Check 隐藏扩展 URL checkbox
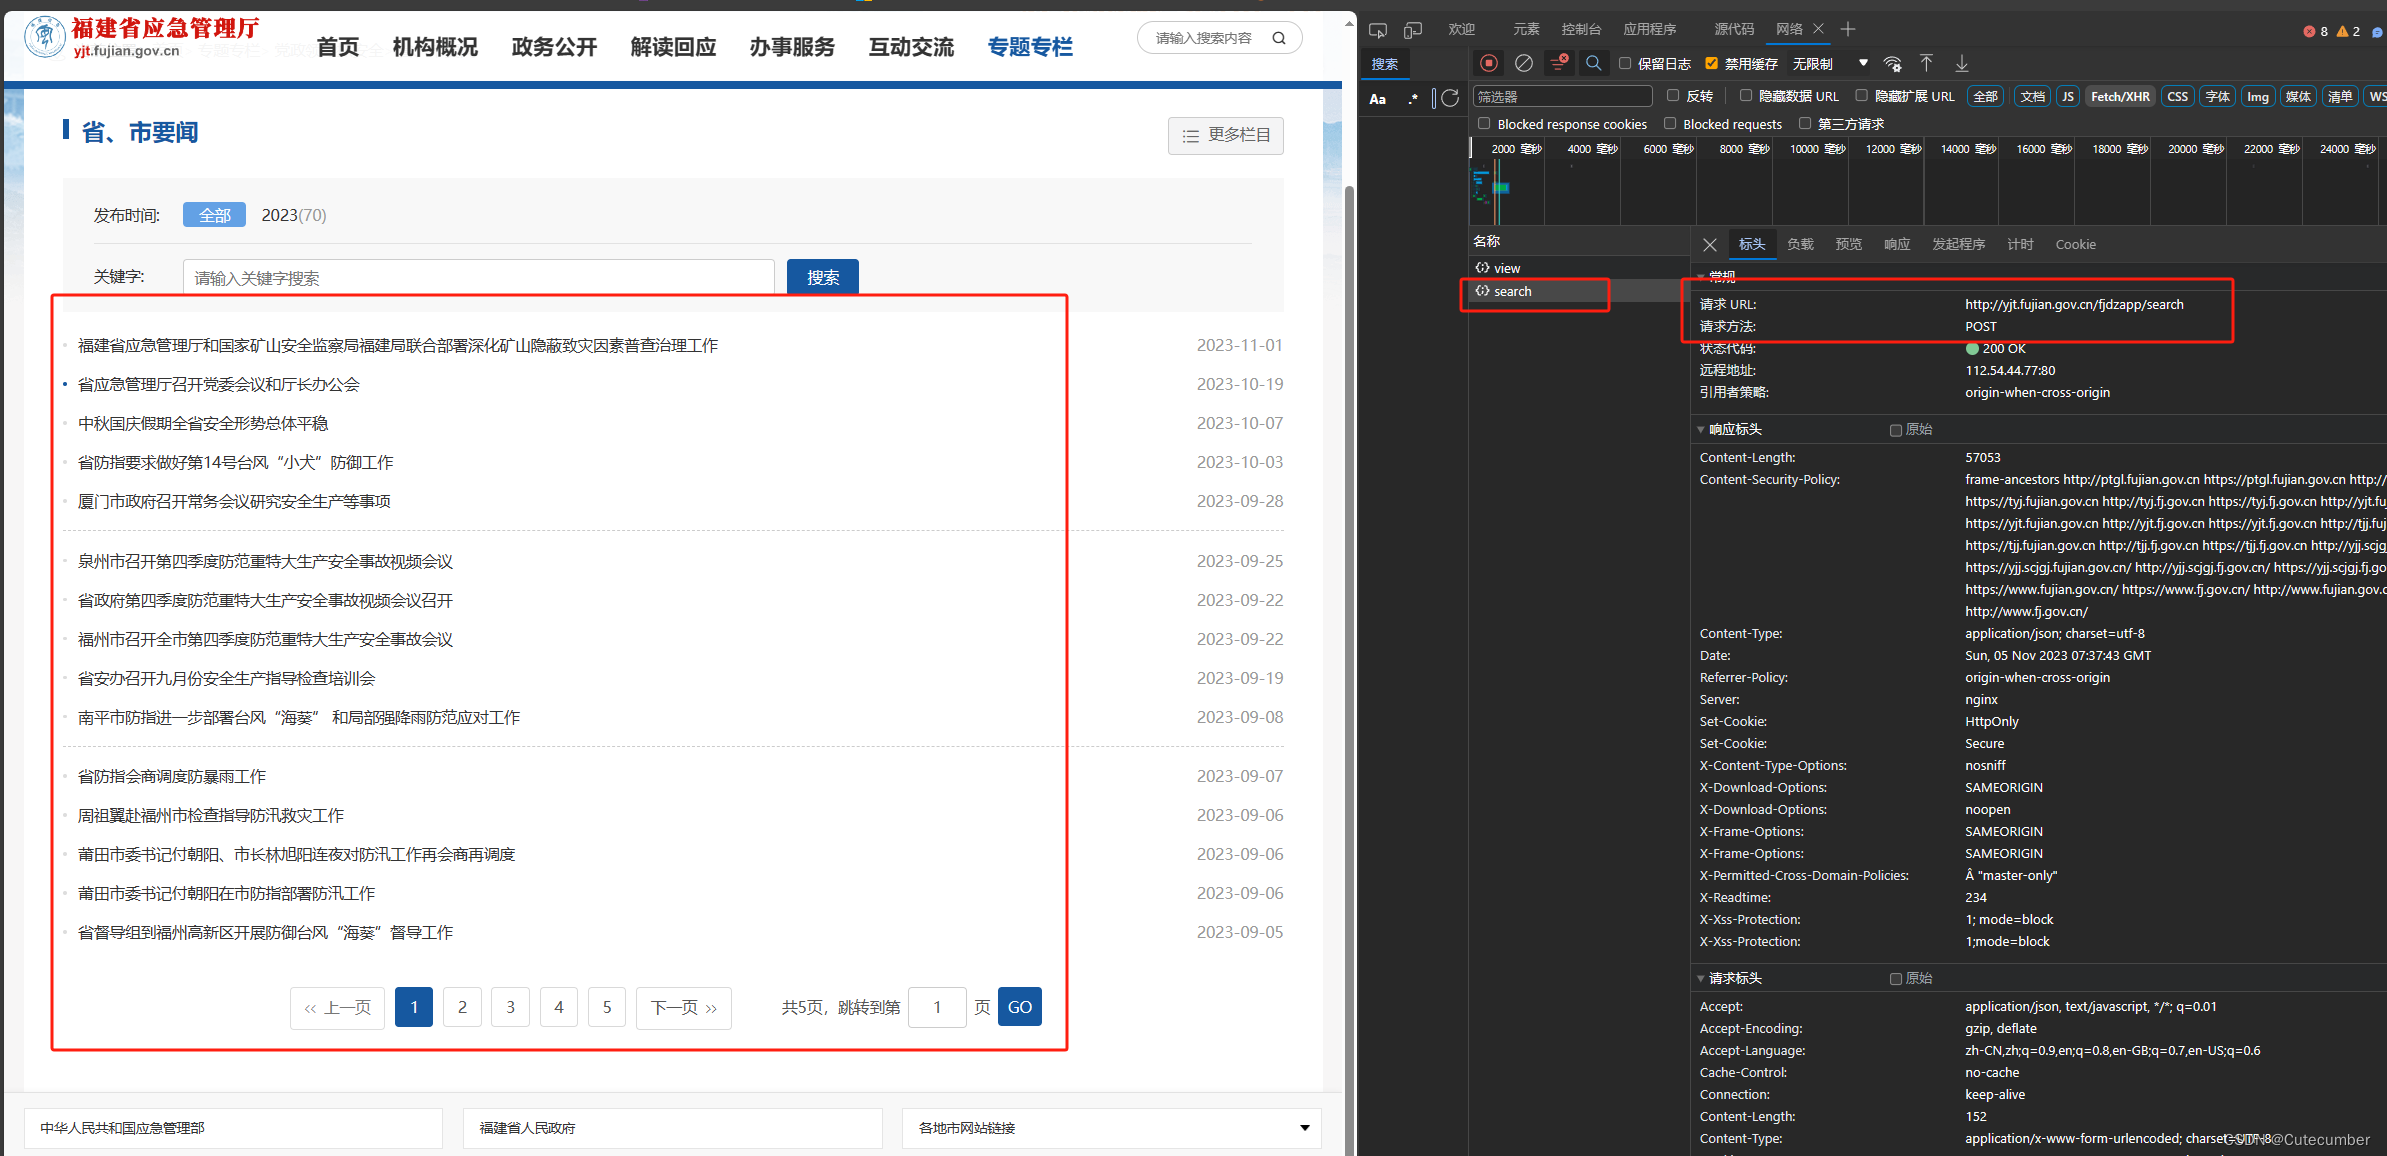Screen dimensions: 2387x1156 [x=1862, y=96]
